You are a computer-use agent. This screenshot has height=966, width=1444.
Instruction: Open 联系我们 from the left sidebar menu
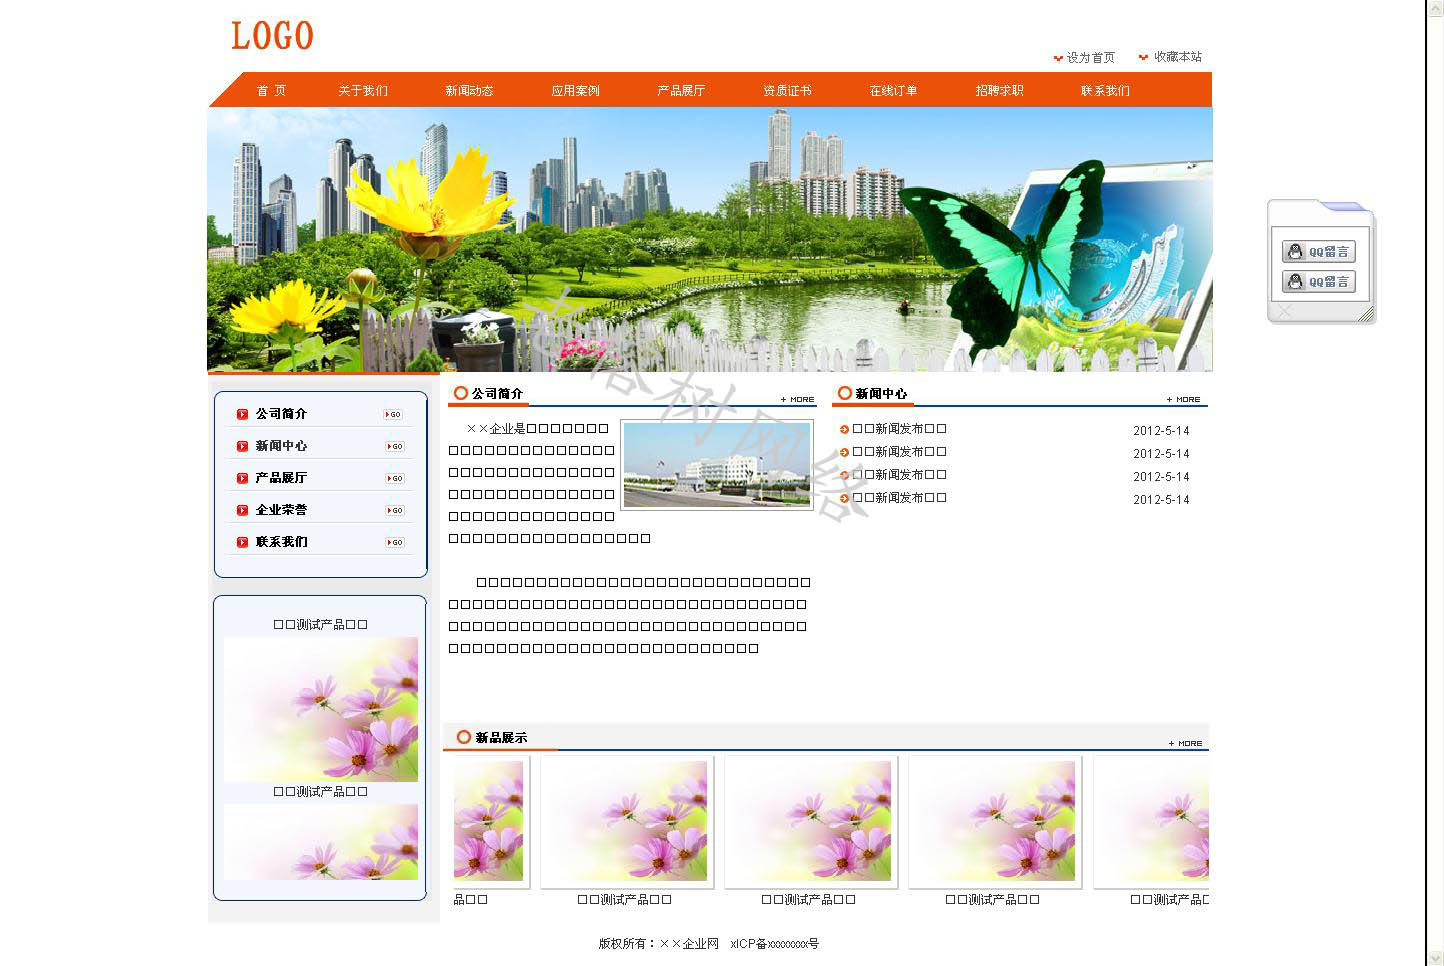[x=281, y=542]
